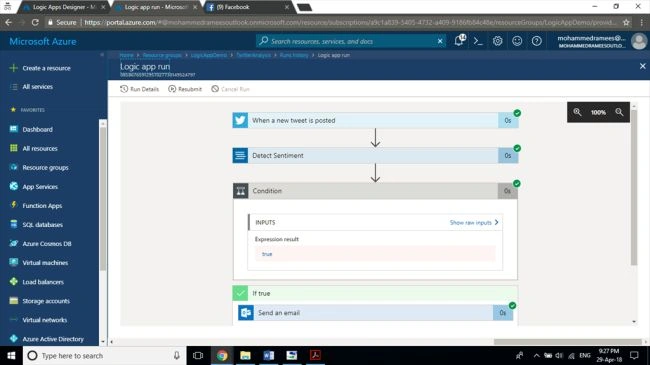Open portal settings gear
The image size is (650, 365).
497,41
